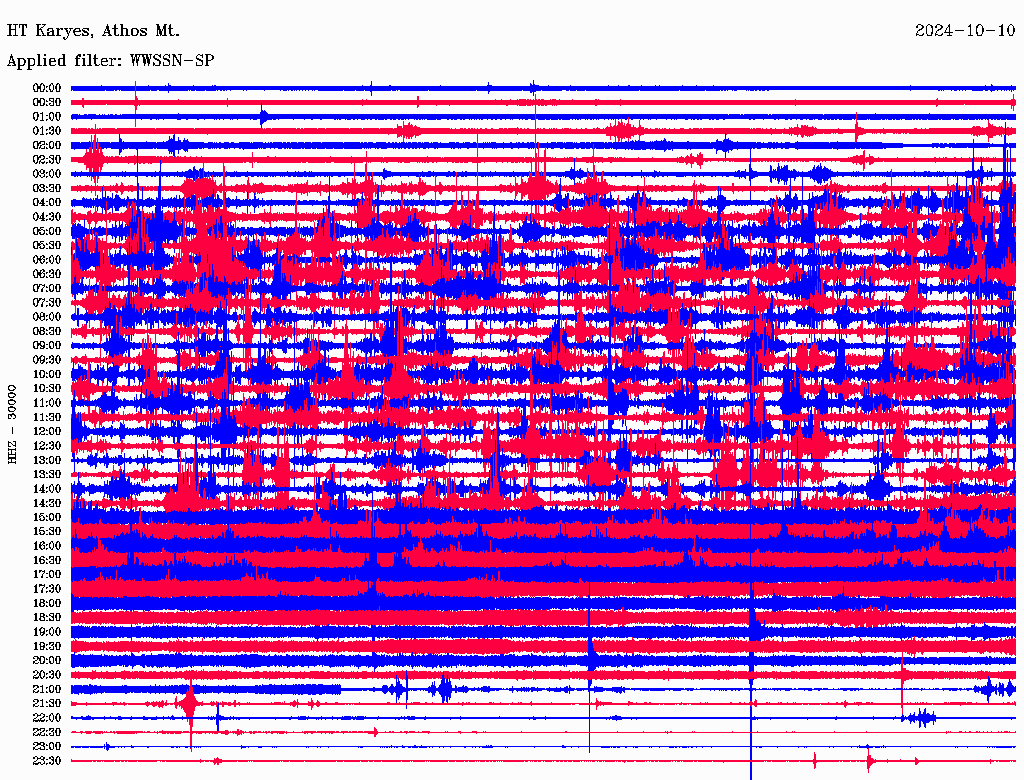This screenshot has height=780, width=1024.
Task: Select the 12:00 time label
Action: pyautogui.click(x=47, y=432)
